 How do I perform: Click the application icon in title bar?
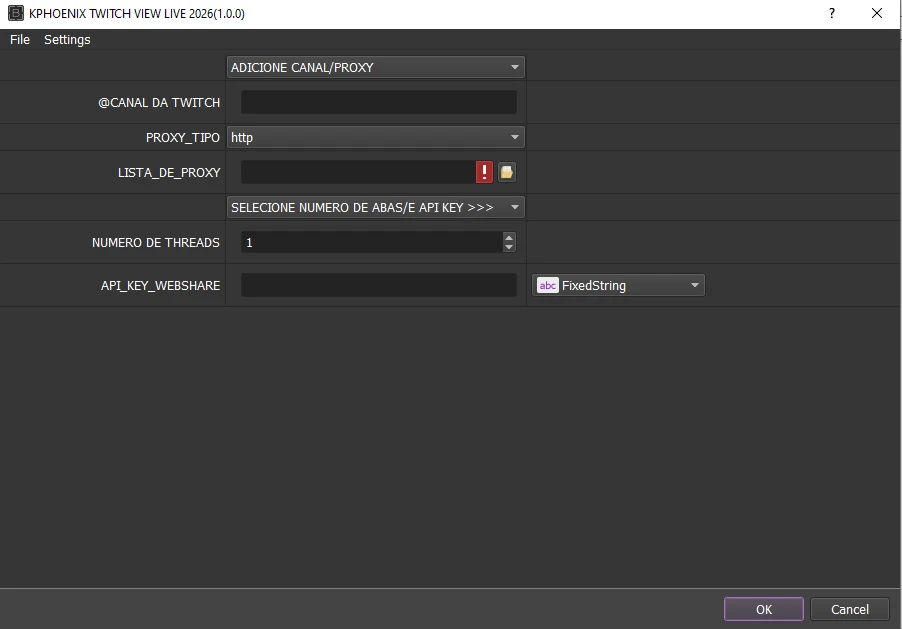pyautogui.click(x=16, y=13)
